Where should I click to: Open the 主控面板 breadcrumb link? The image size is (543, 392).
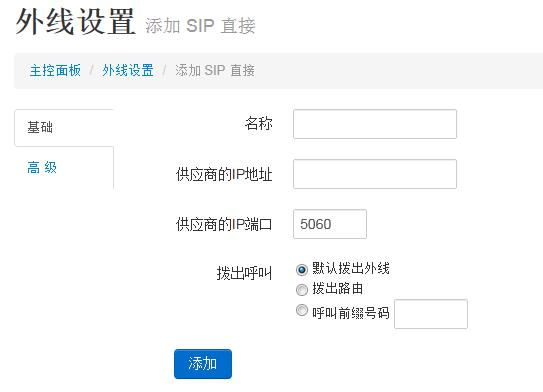tap(55, 71)
